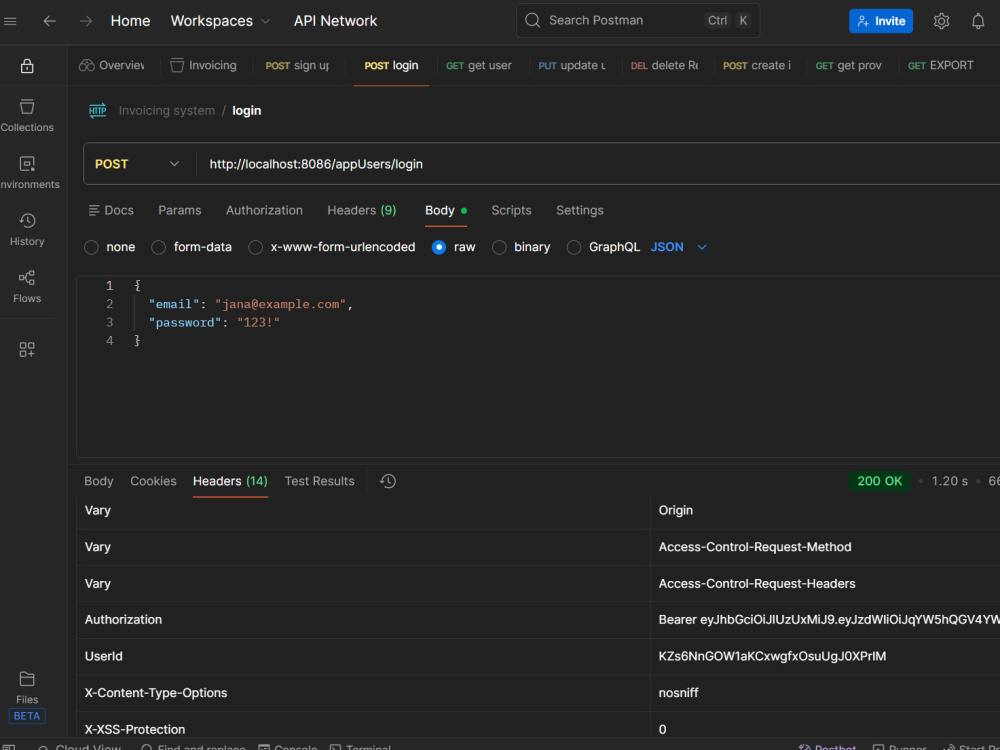Switch to the Invoicing collection tab
This screenshot has width=1000, height=750.
coord(203,65)
